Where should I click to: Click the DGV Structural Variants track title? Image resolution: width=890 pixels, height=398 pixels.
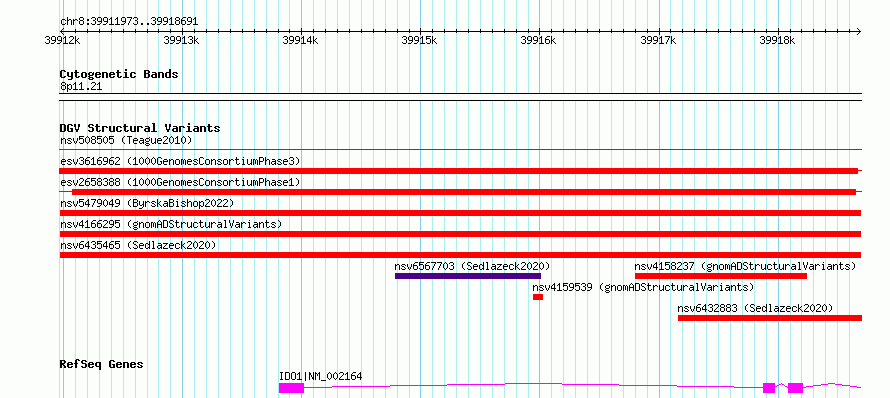140,128
